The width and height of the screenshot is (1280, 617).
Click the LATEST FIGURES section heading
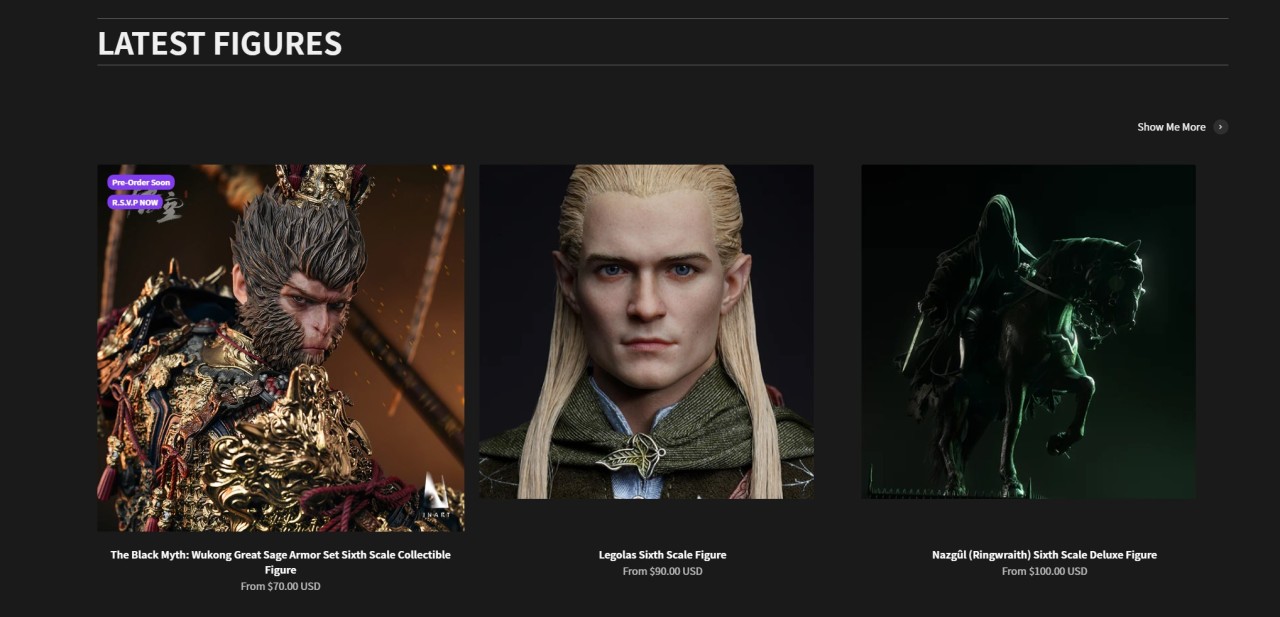220,43
